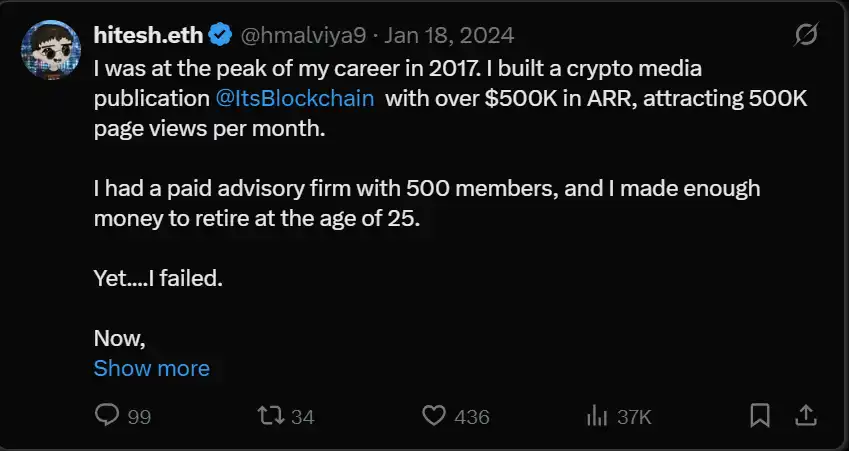
Task: Click the share upload arrow icon
Action: click(x=804, y=415)
